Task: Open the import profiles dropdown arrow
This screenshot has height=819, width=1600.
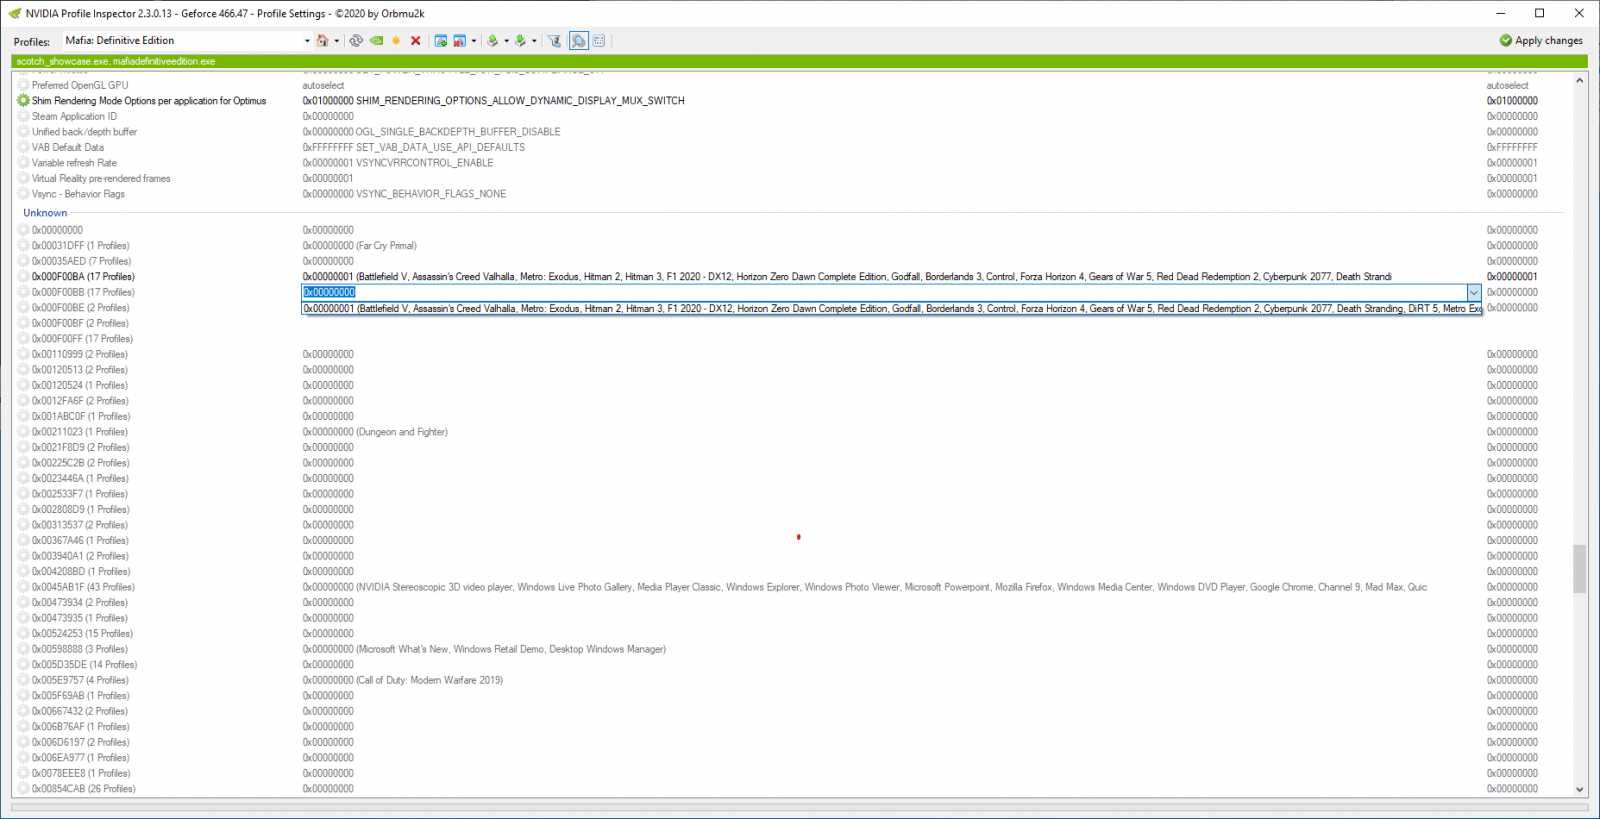Action: pyautogui.click(x=534, y=41)
